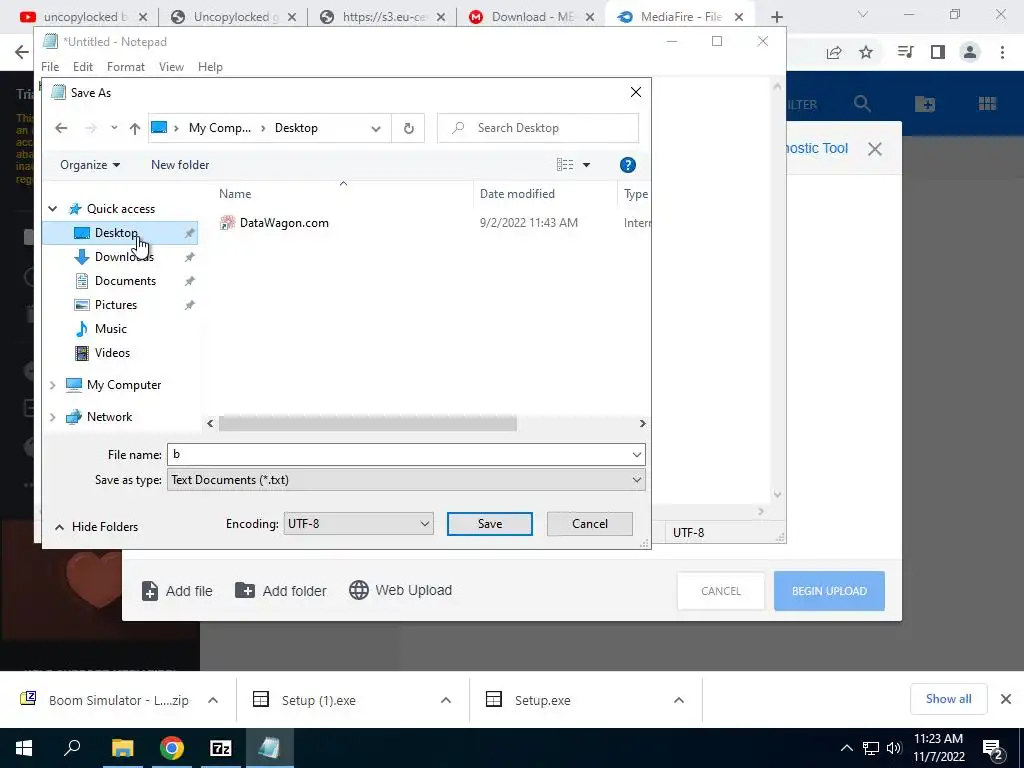Open File Explorer from taskbar
The width and height of the screenshot is (1024, 768).
click(122, 748)
